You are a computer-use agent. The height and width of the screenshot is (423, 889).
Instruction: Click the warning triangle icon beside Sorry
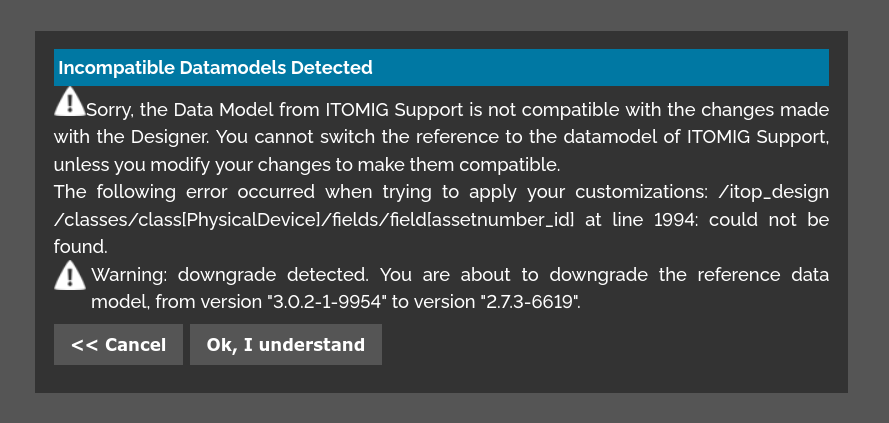tap(69, 102)
